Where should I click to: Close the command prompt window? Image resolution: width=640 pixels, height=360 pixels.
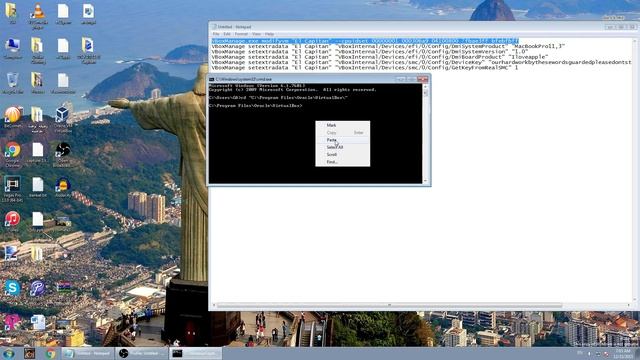[422, 79]
